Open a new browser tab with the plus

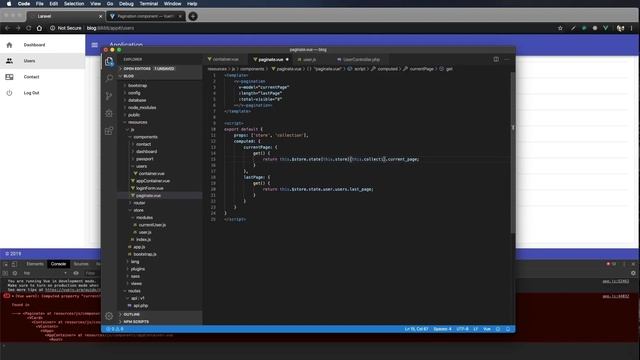pyautogui.click(x=193, y=16)
